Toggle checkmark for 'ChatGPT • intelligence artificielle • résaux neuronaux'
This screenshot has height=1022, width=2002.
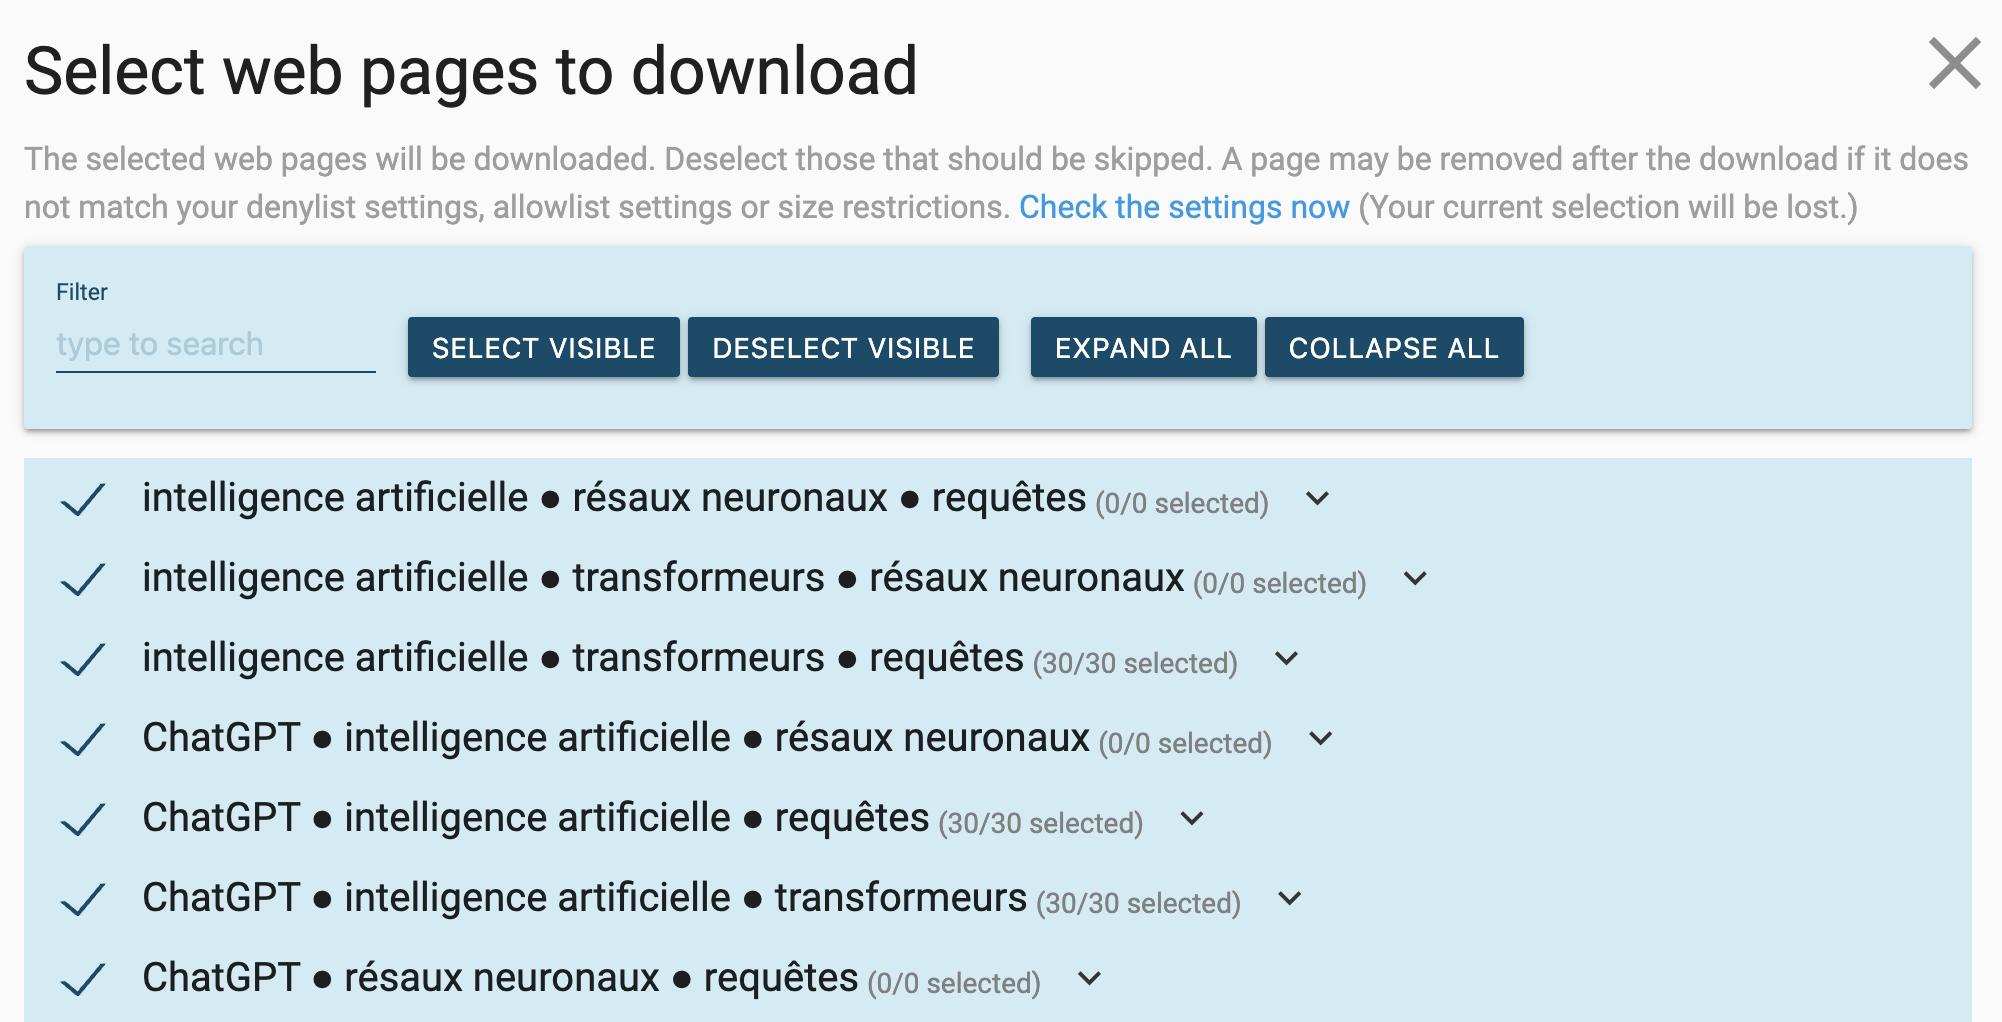[x=83, y=739]
